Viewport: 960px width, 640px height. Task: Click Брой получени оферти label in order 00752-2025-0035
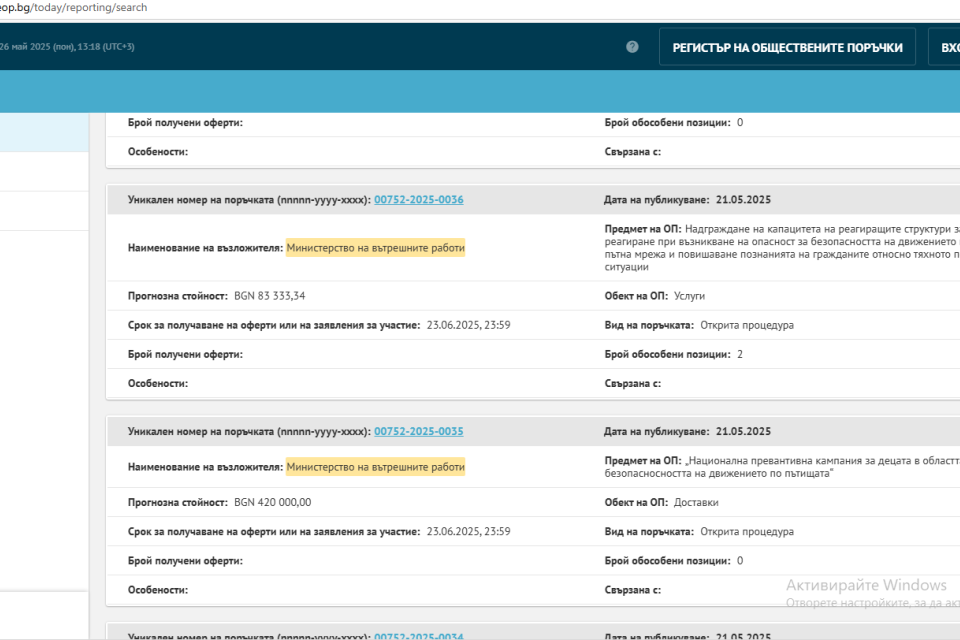coord(186,560)
